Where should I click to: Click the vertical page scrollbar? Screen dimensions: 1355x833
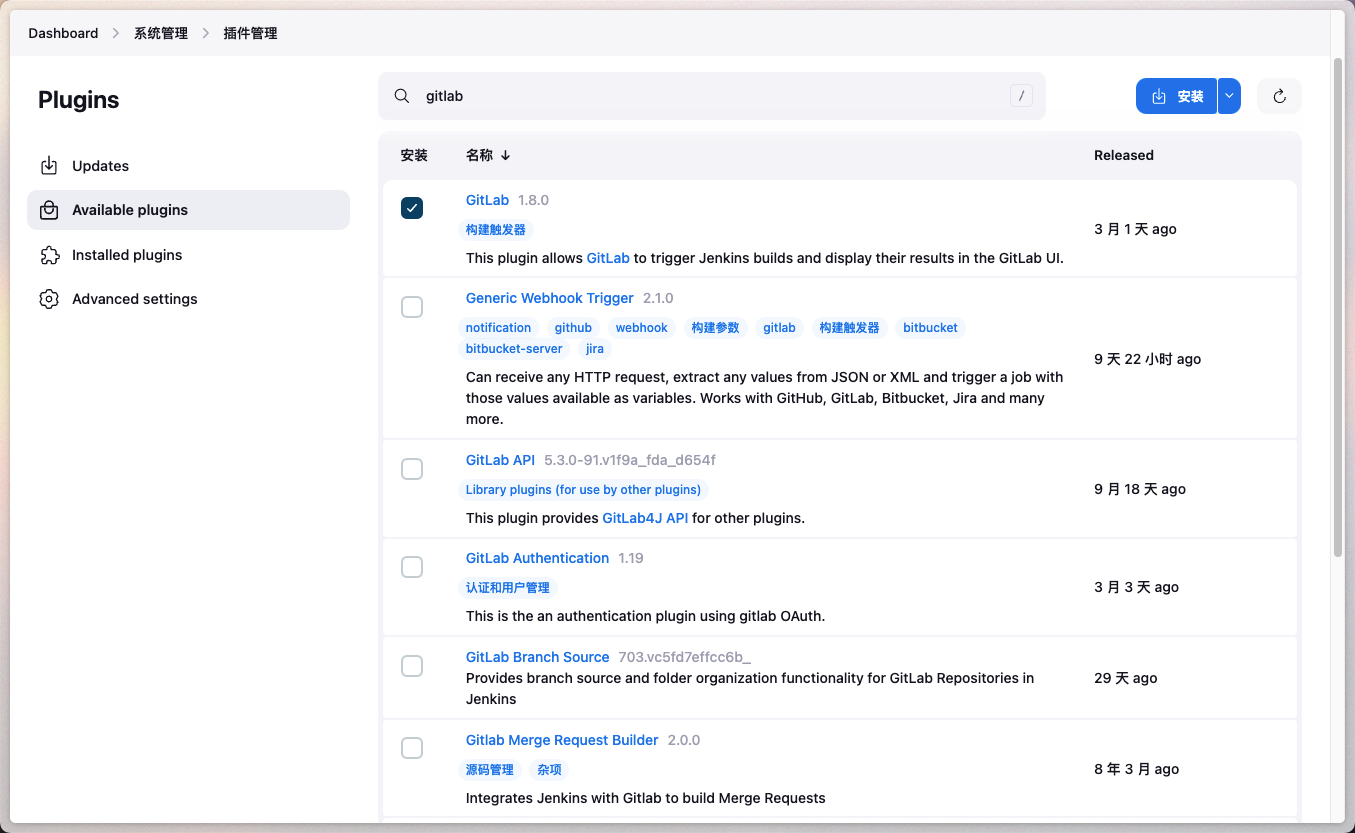(1338, 307)
